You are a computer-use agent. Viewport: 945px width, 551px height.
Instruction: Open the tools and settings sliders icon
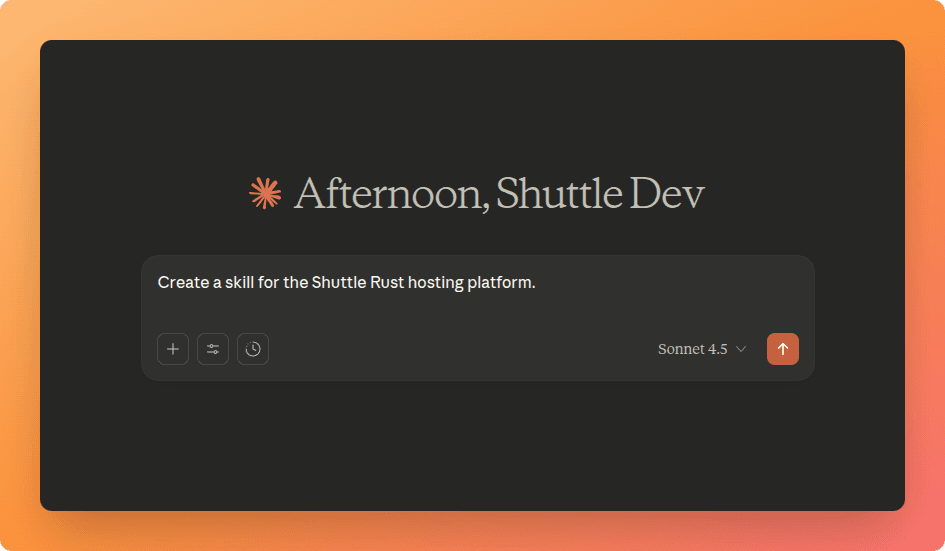tap(213, 349)
